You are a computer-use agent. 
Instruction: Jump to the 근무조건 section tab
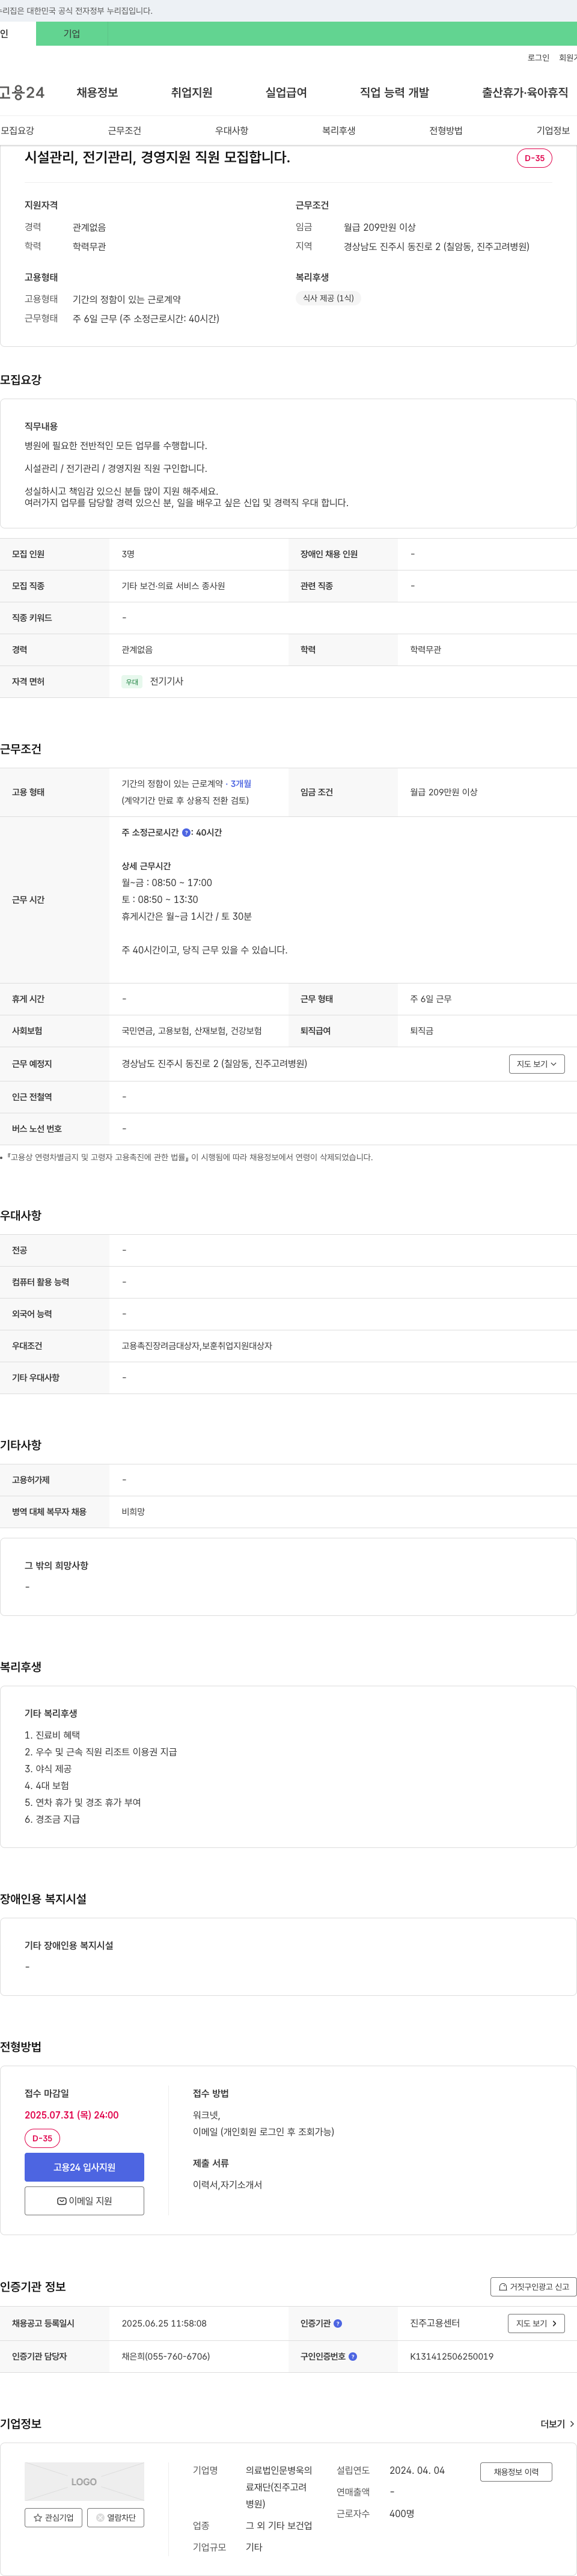pyautogui.click(x=124, y=131)
